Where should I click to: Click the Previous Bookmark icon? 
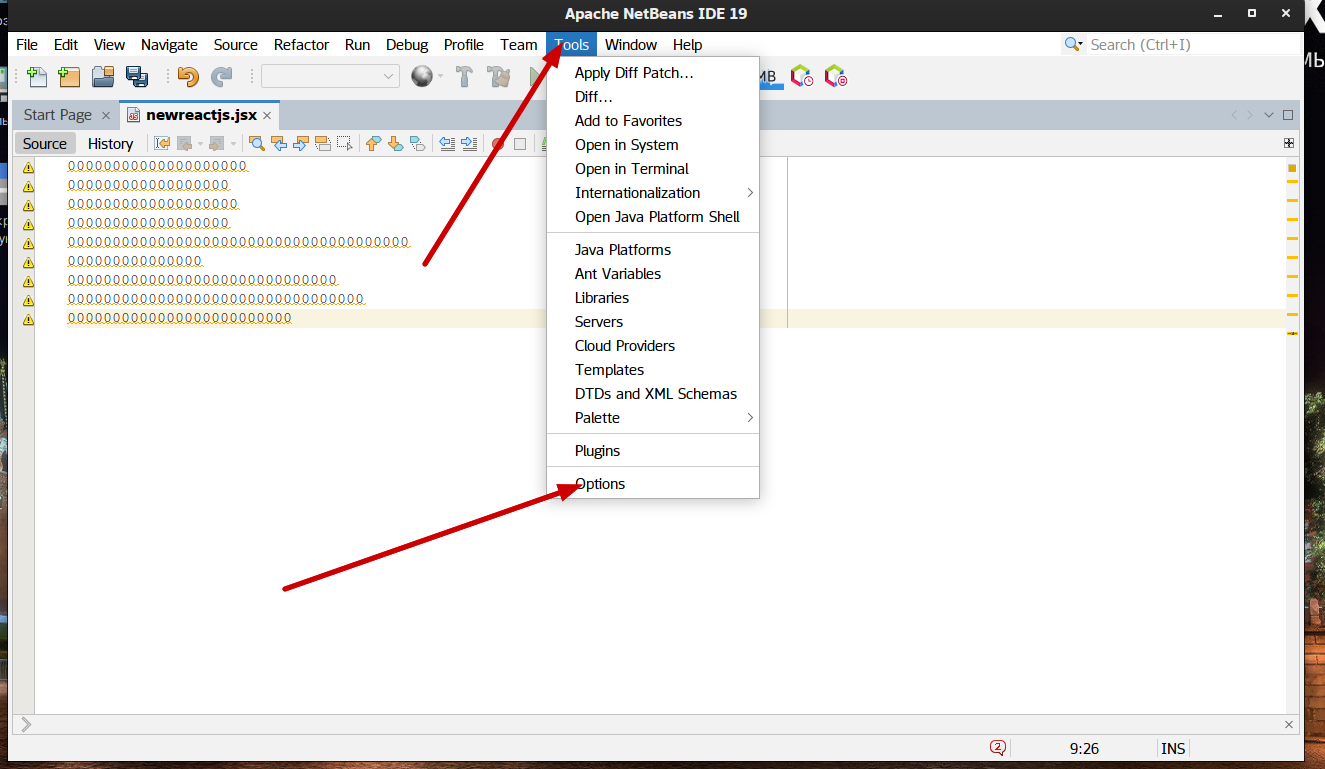373,144
